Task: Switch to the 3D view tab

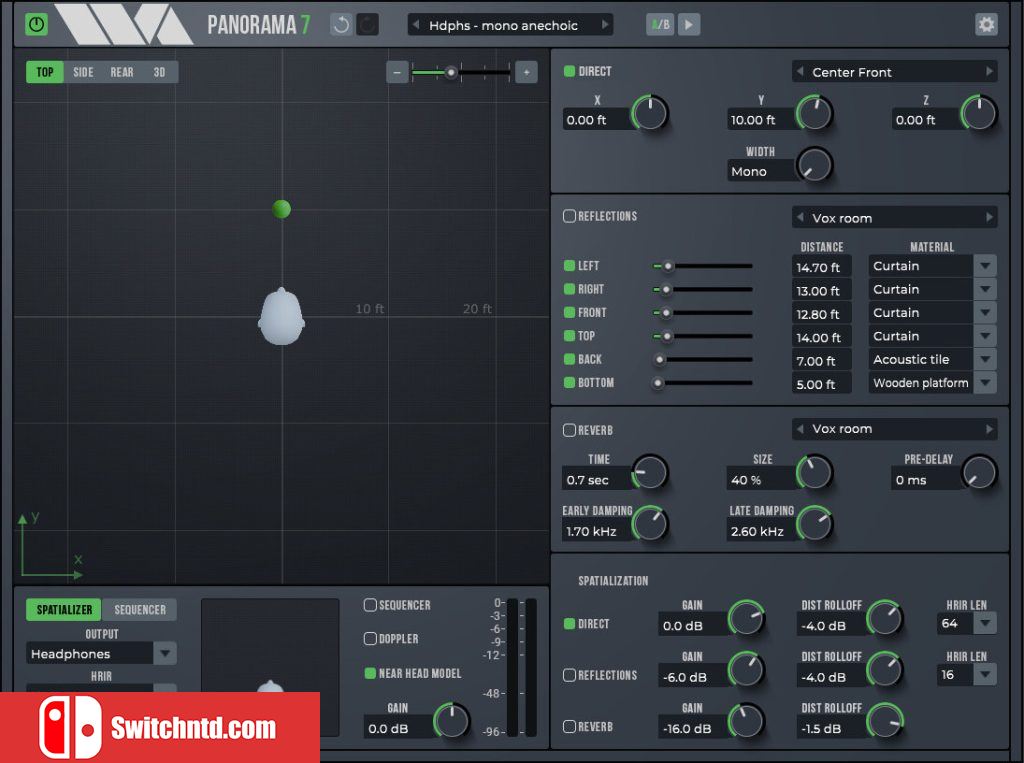Action: [x=159, y=72]
